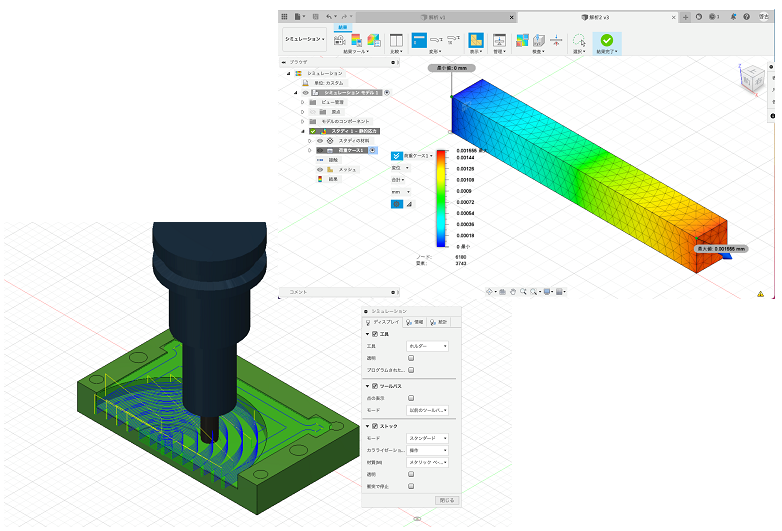Select the 結果 ribbon tab
The height and width of the screenshot is (531, 782).
[x=343, y=27]
